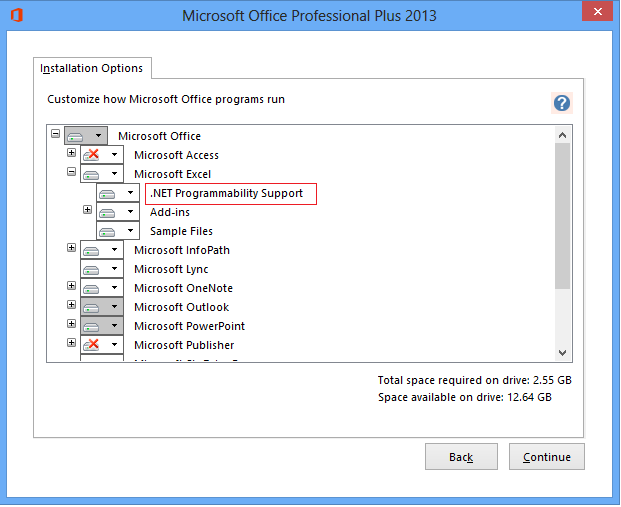Expand the Add-ins node

[x=88, y=210]
